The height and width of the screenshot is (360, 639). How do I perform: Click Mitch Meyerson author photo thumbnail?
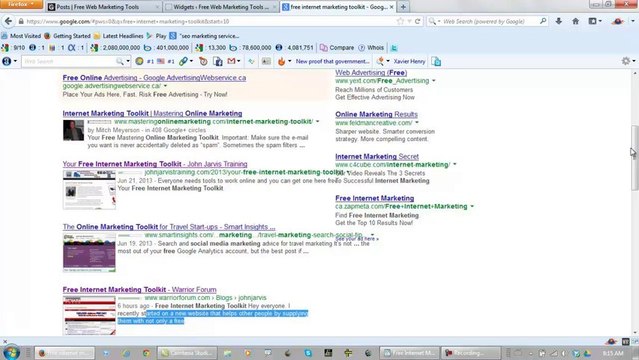tap(73, 130)
